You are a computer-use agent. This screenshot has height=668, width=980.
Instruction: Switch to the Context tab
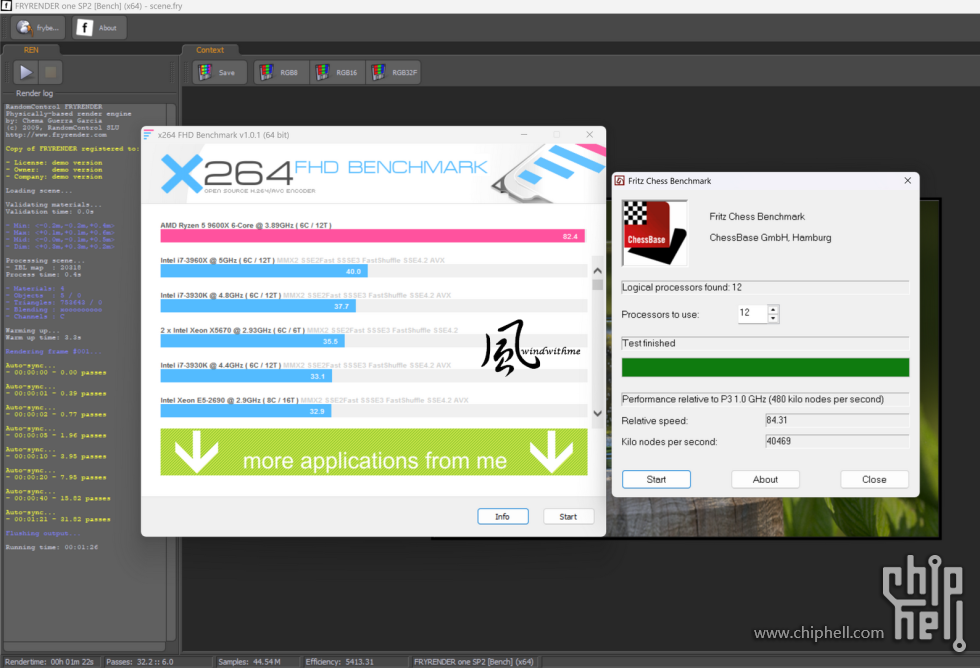click(x=209, y=50)
